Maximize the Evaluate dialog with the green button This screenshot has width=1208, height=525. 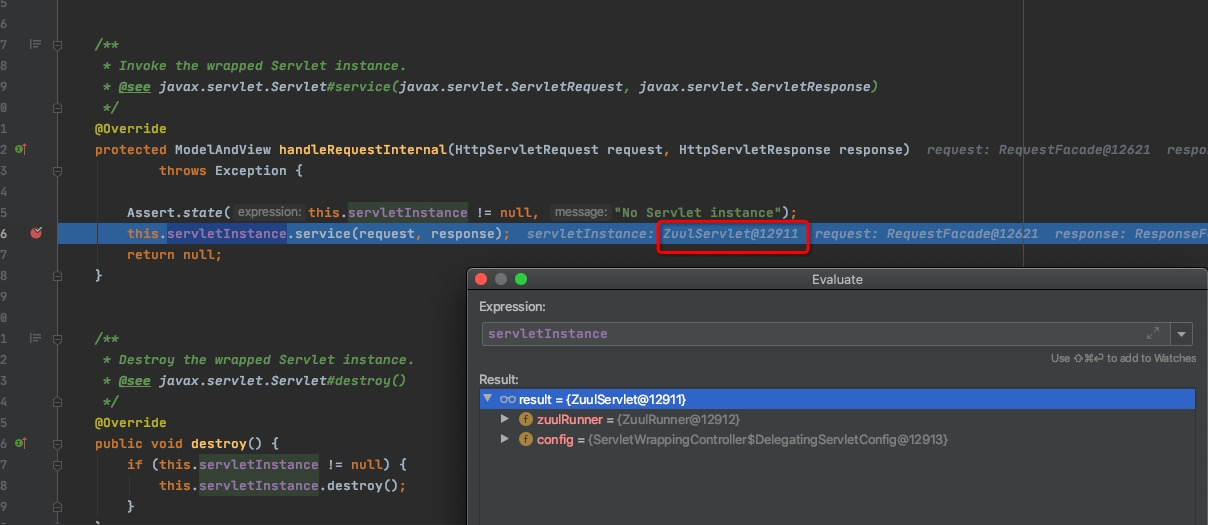(x=521, y=279)
